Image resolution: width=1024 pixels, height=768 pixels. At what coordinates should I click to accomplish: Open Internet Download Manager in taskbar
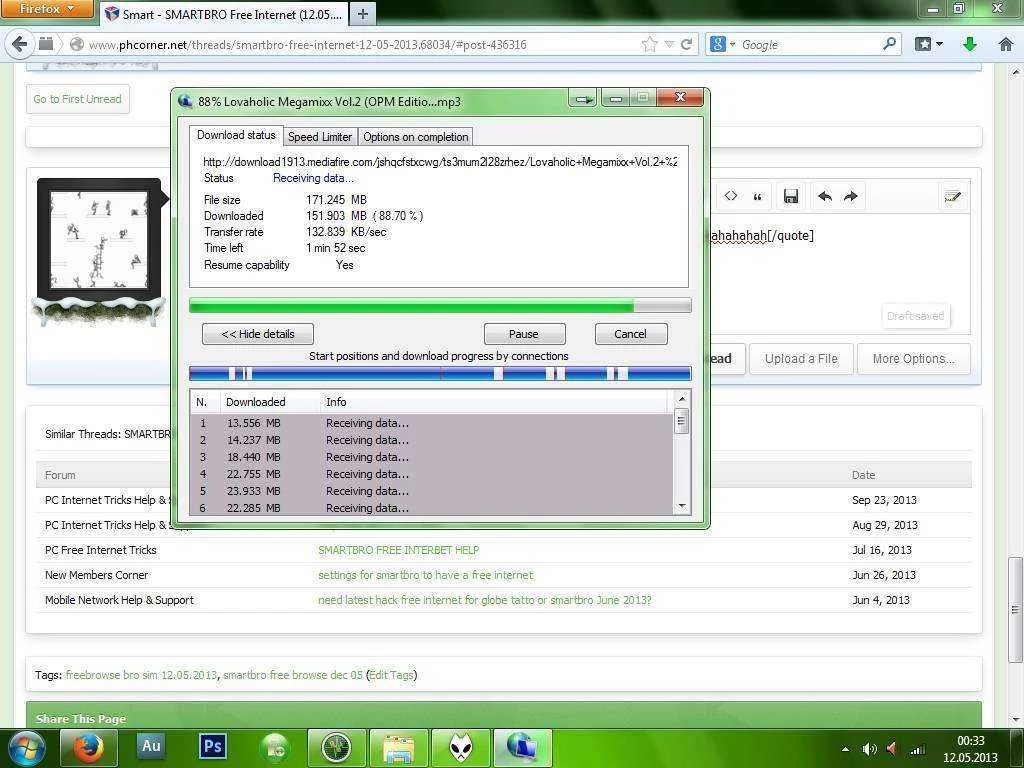pyautogui.click(x=522, y=748)
